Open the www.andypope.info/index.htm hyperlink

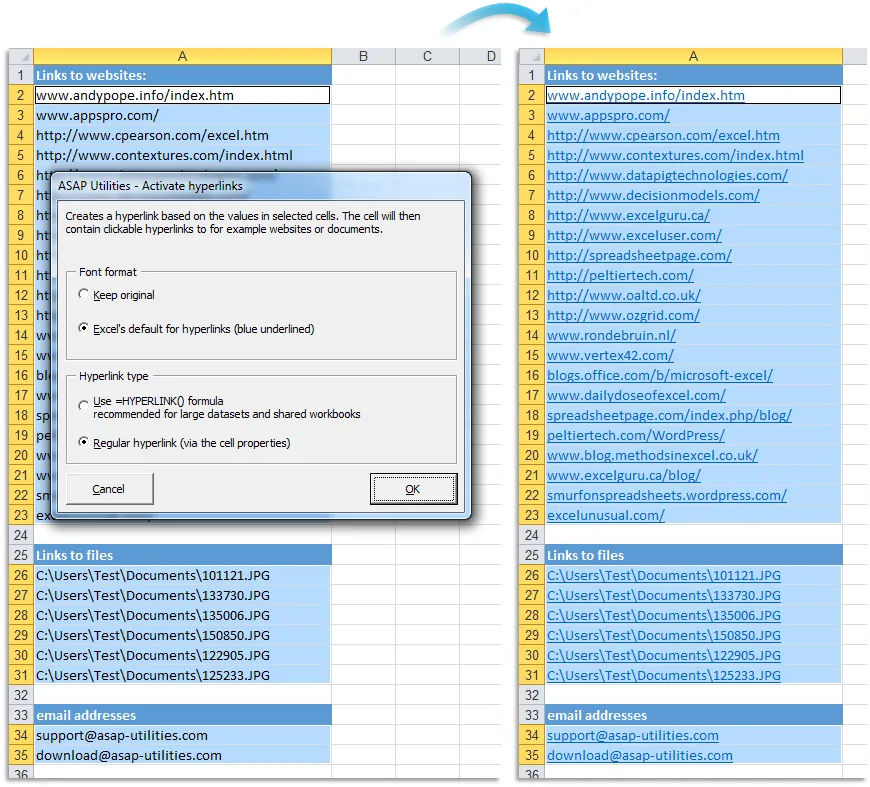pos(645,95)
